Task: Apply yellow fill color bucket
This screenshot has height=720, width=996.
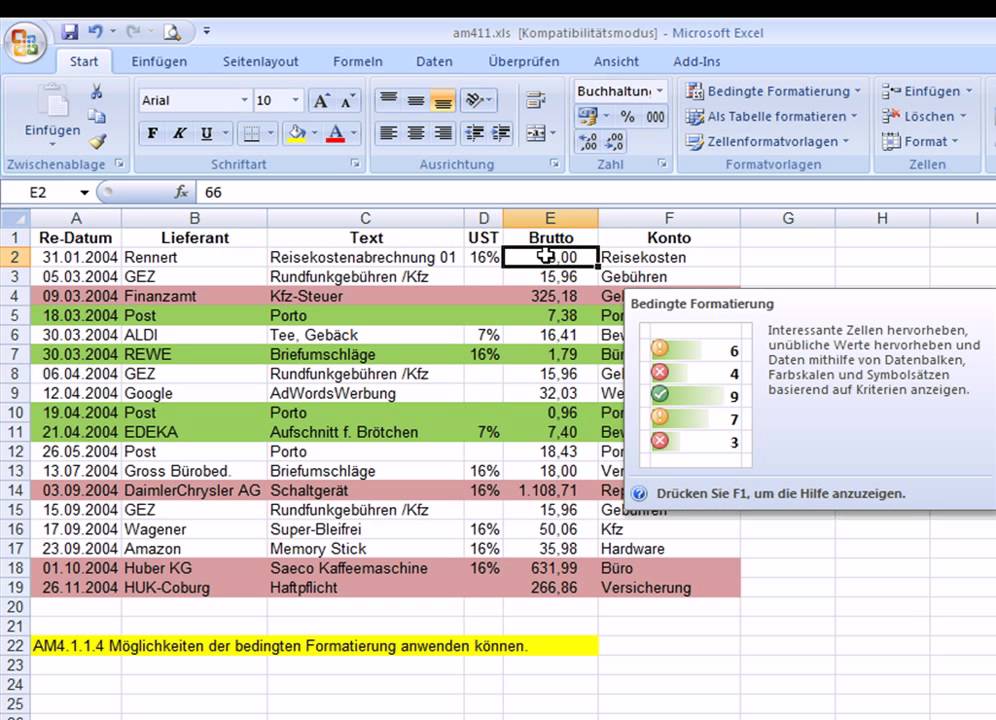Action: [x=297, y=133]
